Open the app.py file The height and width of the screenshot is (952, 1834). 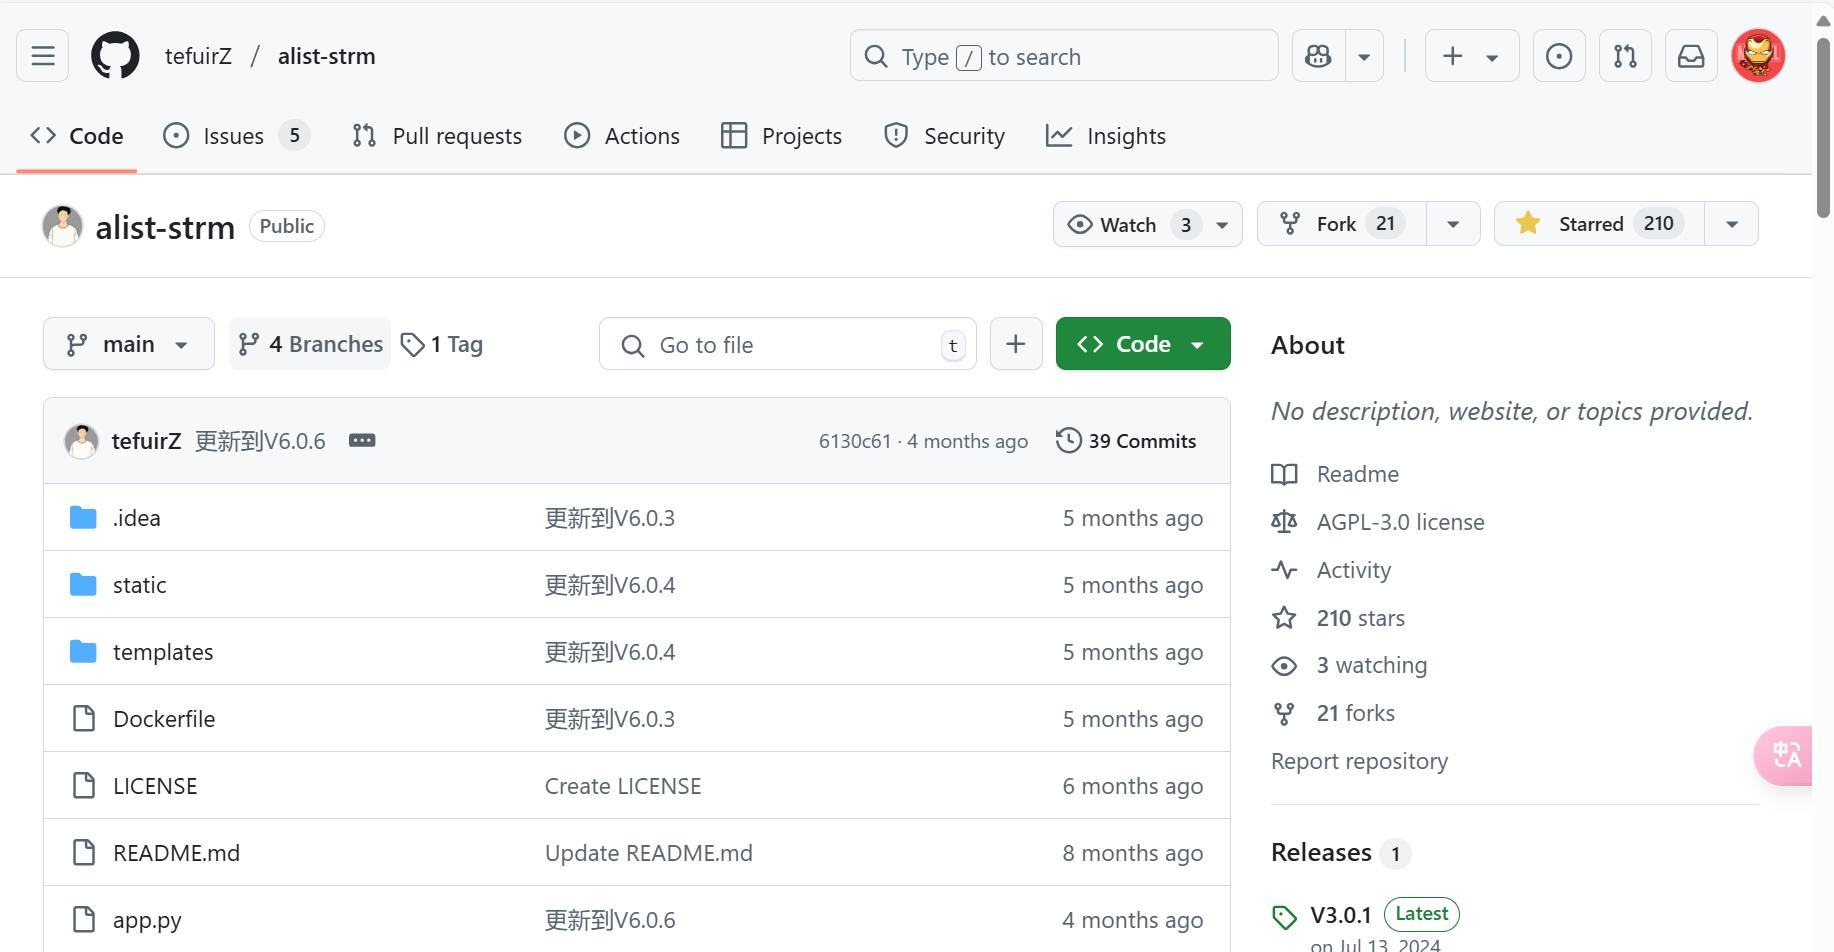click(x=147, y=920)
